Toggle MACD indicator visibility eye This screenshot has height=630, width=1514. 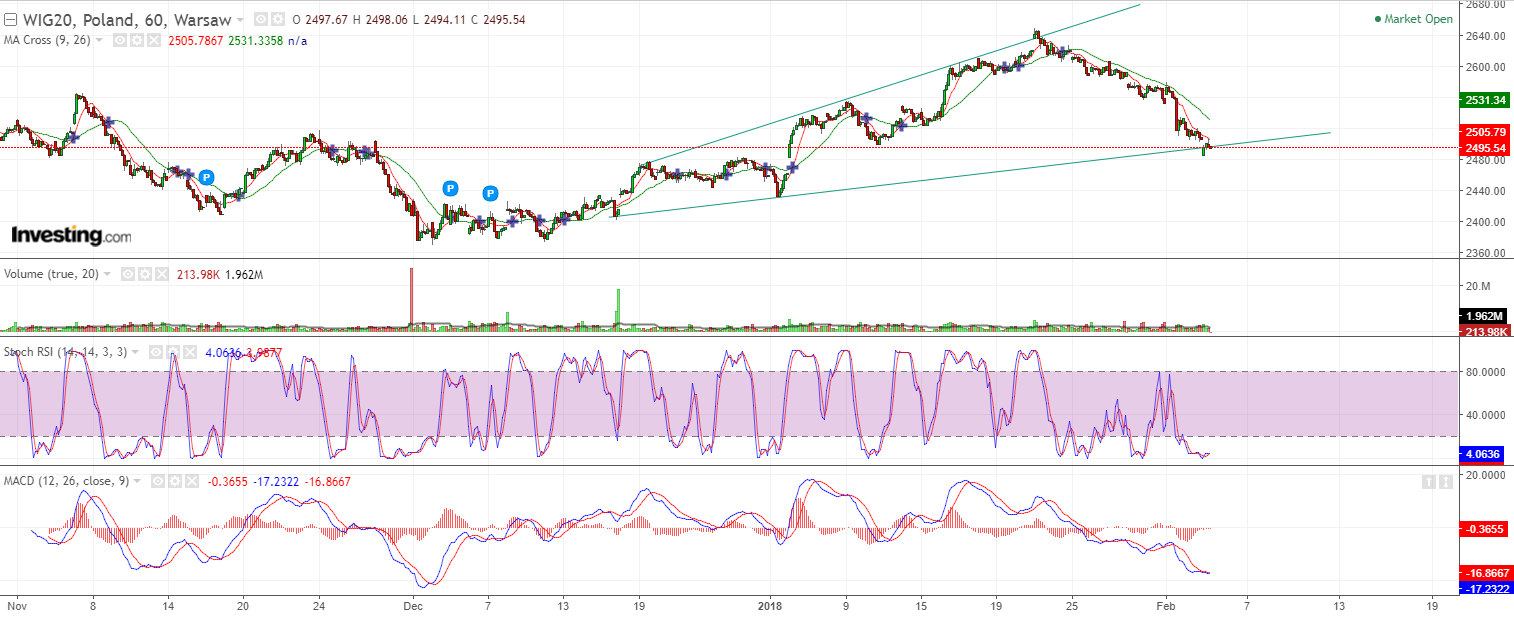(x=157, y=481)
